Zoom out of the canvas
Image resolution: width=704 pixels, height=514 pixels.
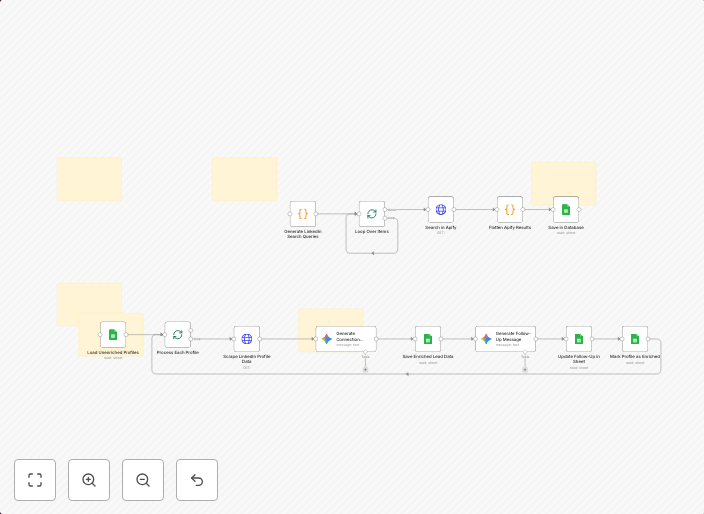[x=143, y=480]
